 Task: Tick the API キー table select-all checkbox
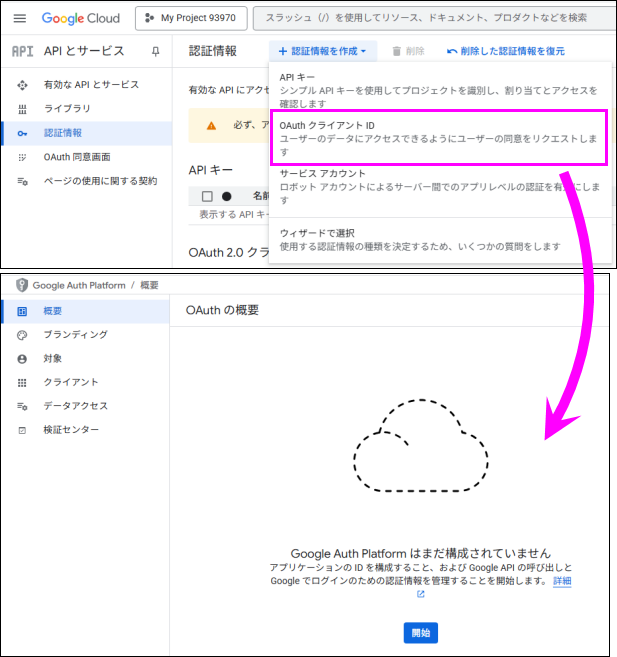(x=207, y=197)
